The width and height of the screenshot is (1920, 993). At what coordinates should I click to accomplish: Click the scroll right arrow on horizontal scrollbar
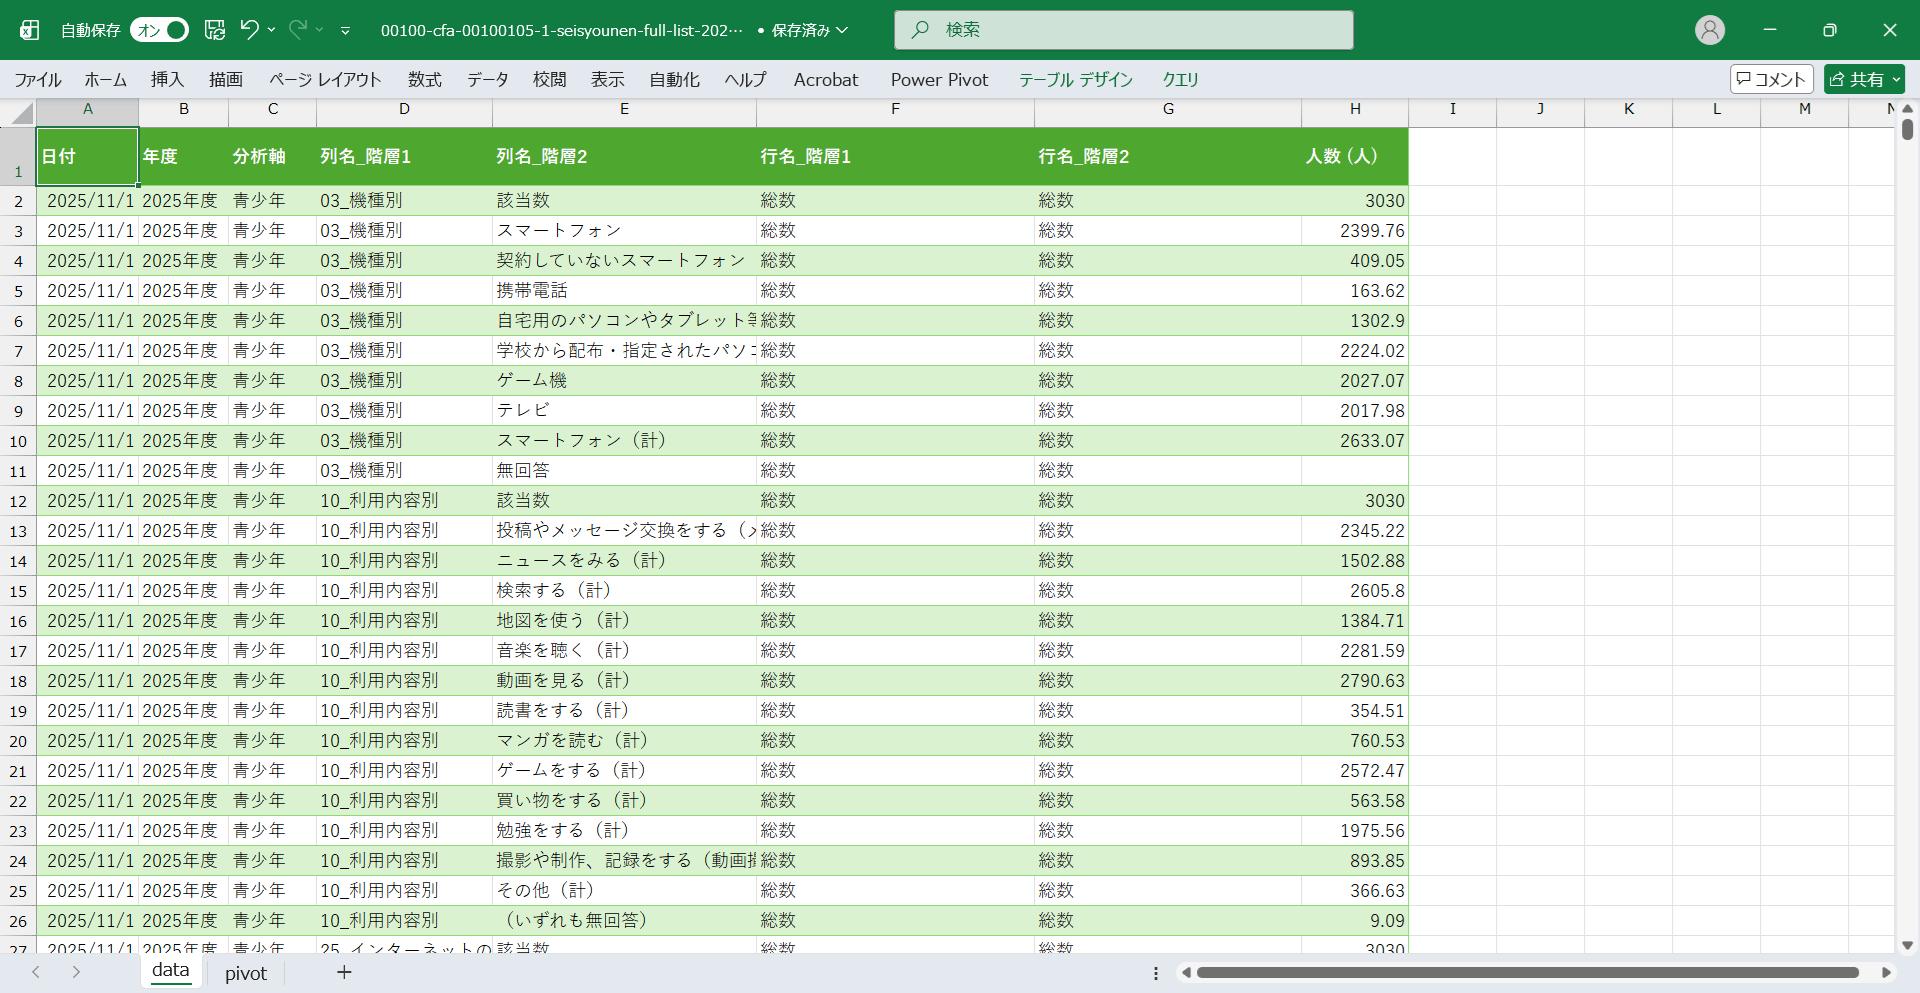(1886, 972)
